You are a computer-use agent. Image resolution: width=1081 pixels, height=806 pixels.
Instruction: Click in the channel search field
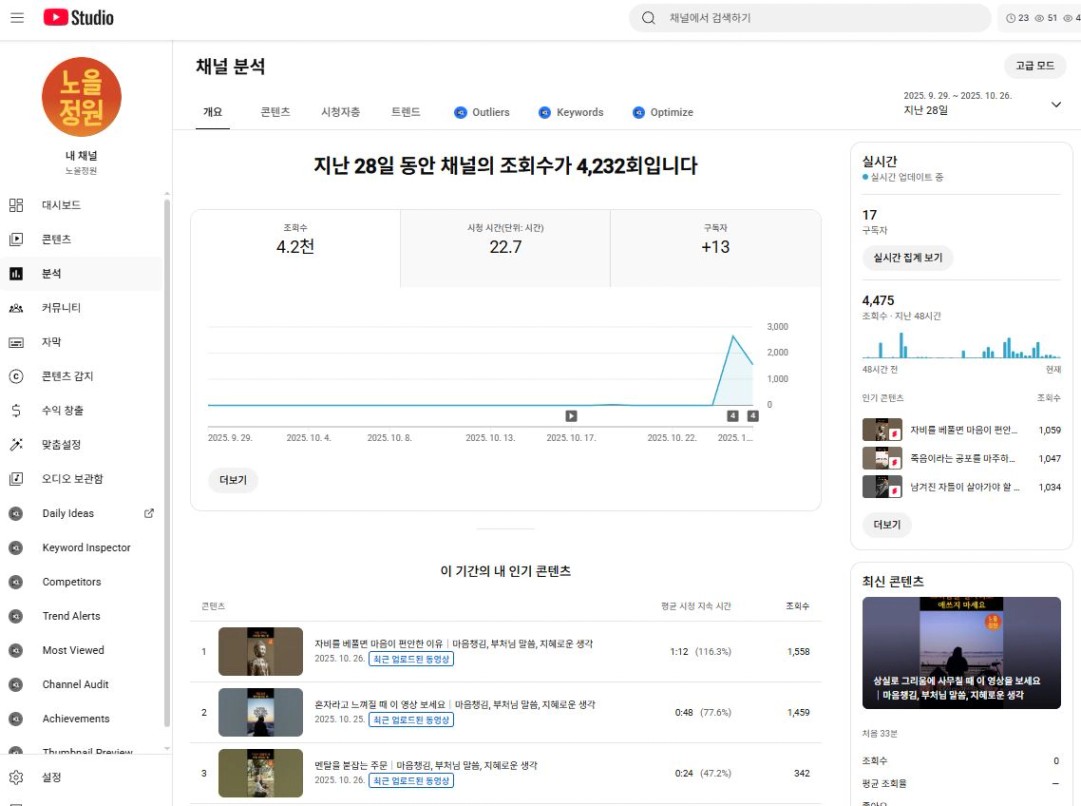(820, 18)
